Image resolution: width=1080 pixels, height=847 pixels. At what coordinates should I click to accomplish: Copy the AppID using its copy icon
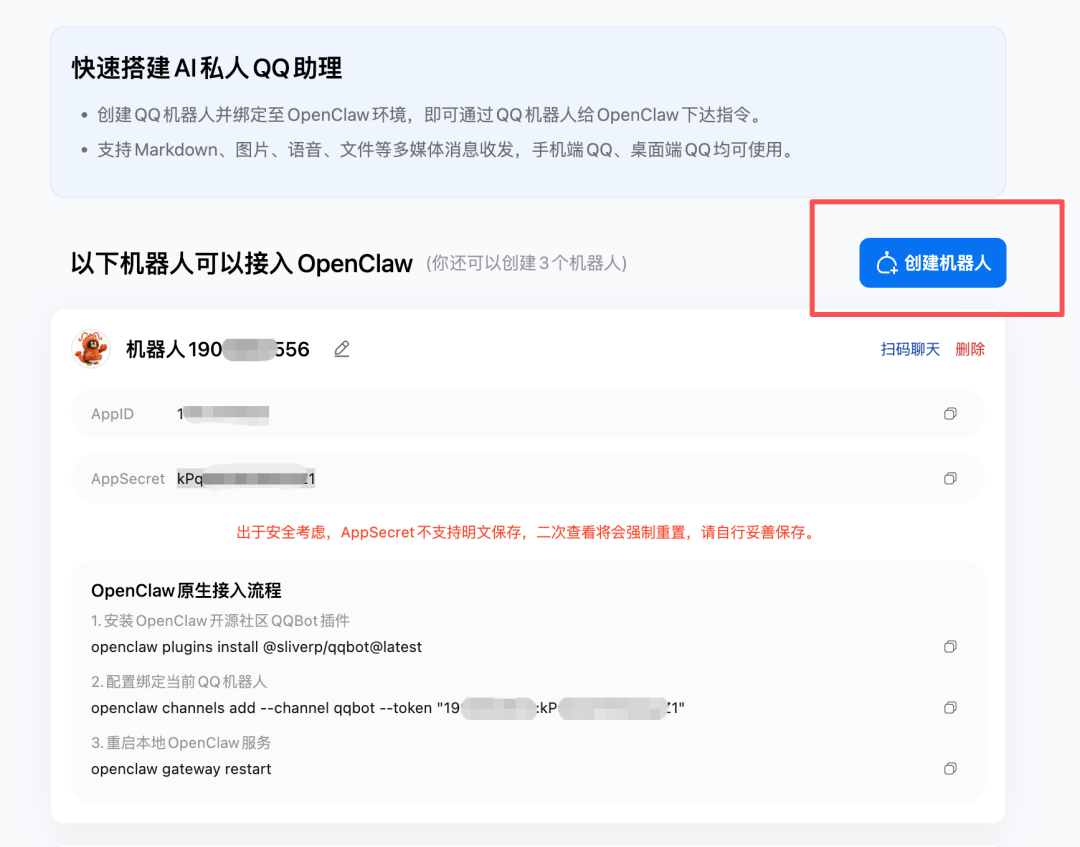point(950,413)
